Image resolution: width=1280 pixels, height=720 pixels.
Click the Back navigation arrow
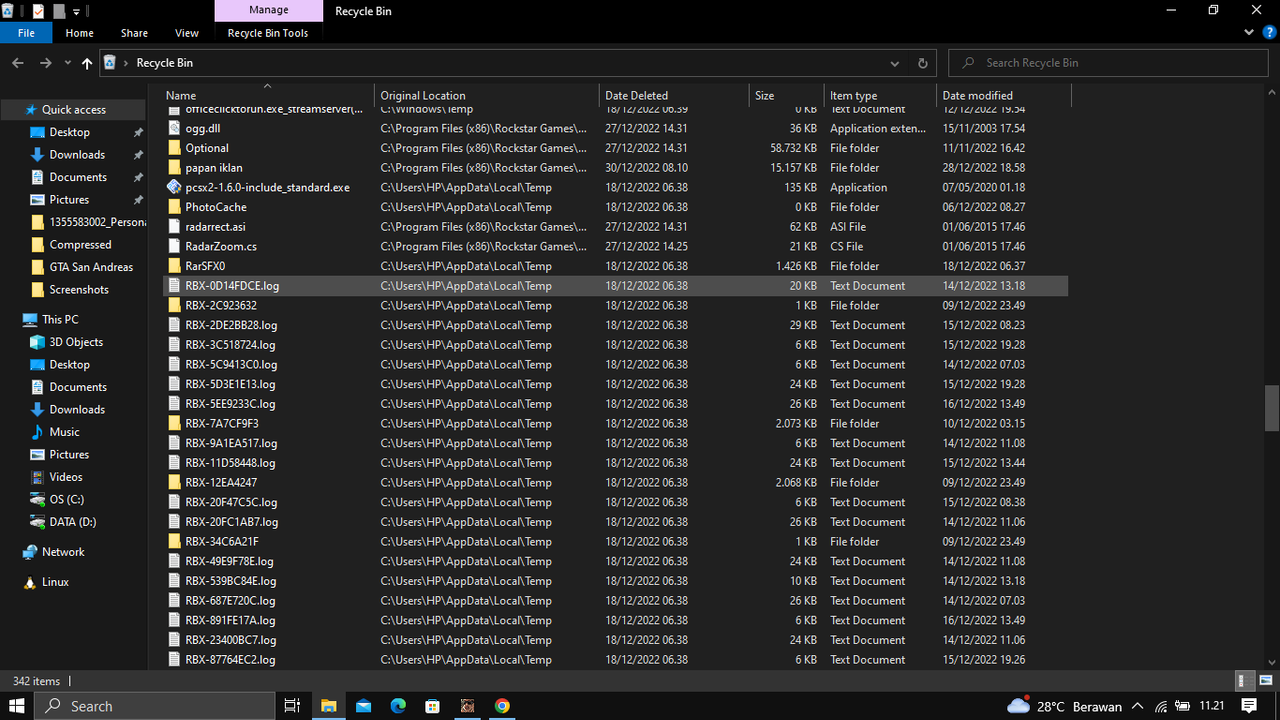coord(17,63)
